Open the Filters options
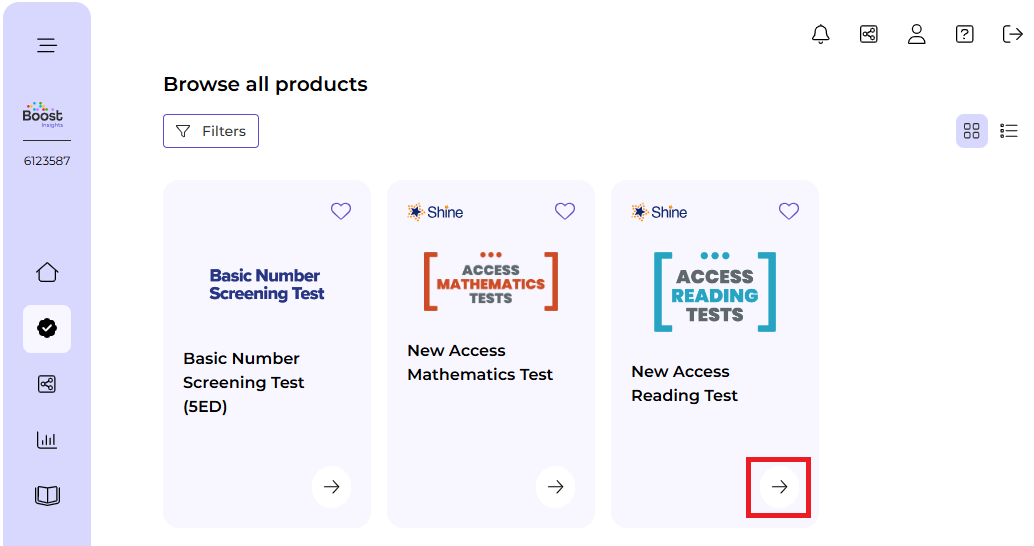This screenshot has height=546, width=1034. pos(211,131)
